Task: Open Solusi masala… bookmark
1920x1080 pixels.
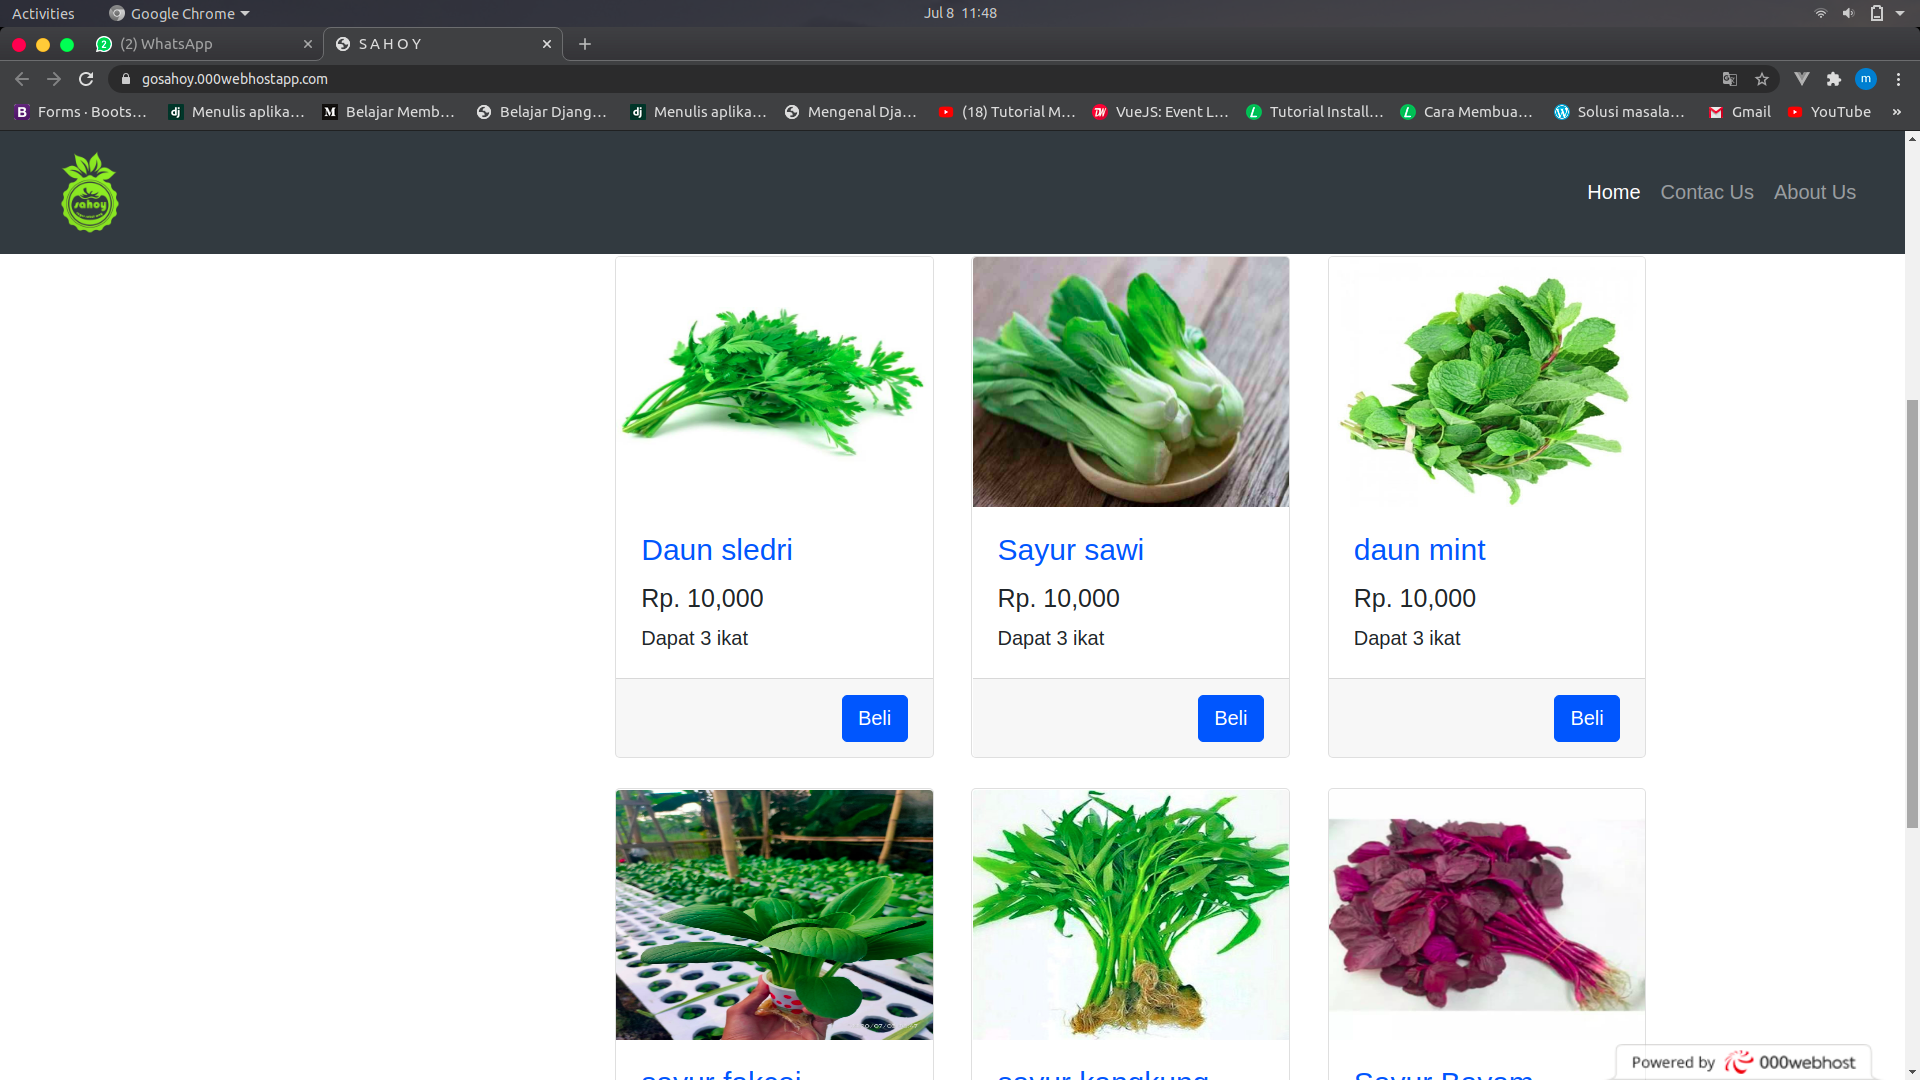Action: coord(1620,112)
